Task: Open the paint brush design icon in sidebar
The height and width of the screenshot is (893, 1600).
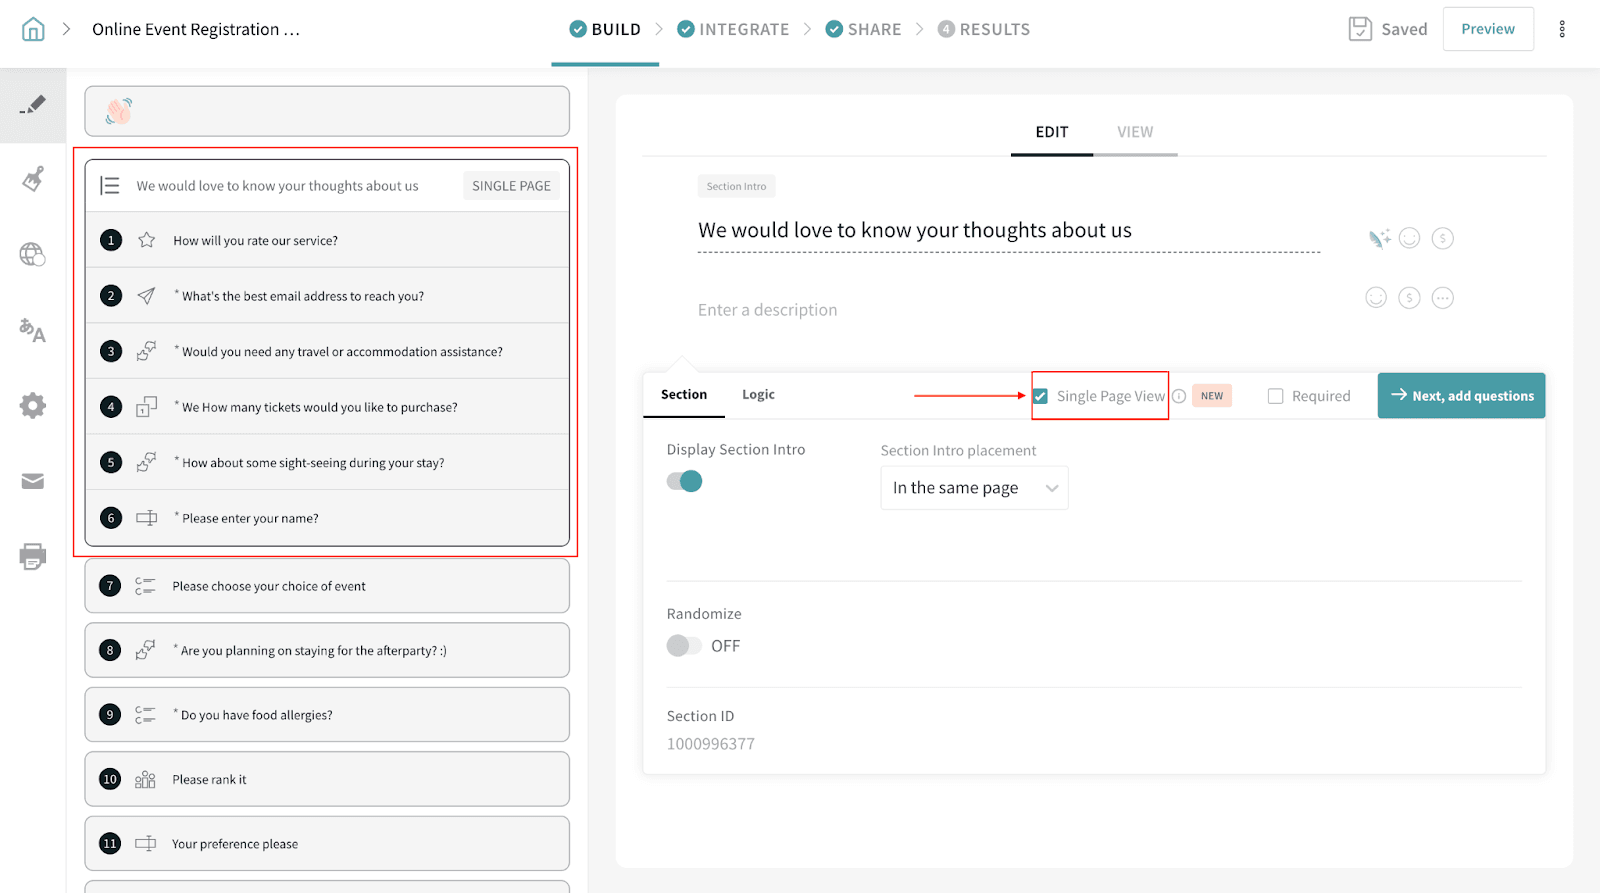Action: pyautogui.click(x=33, y=180)
